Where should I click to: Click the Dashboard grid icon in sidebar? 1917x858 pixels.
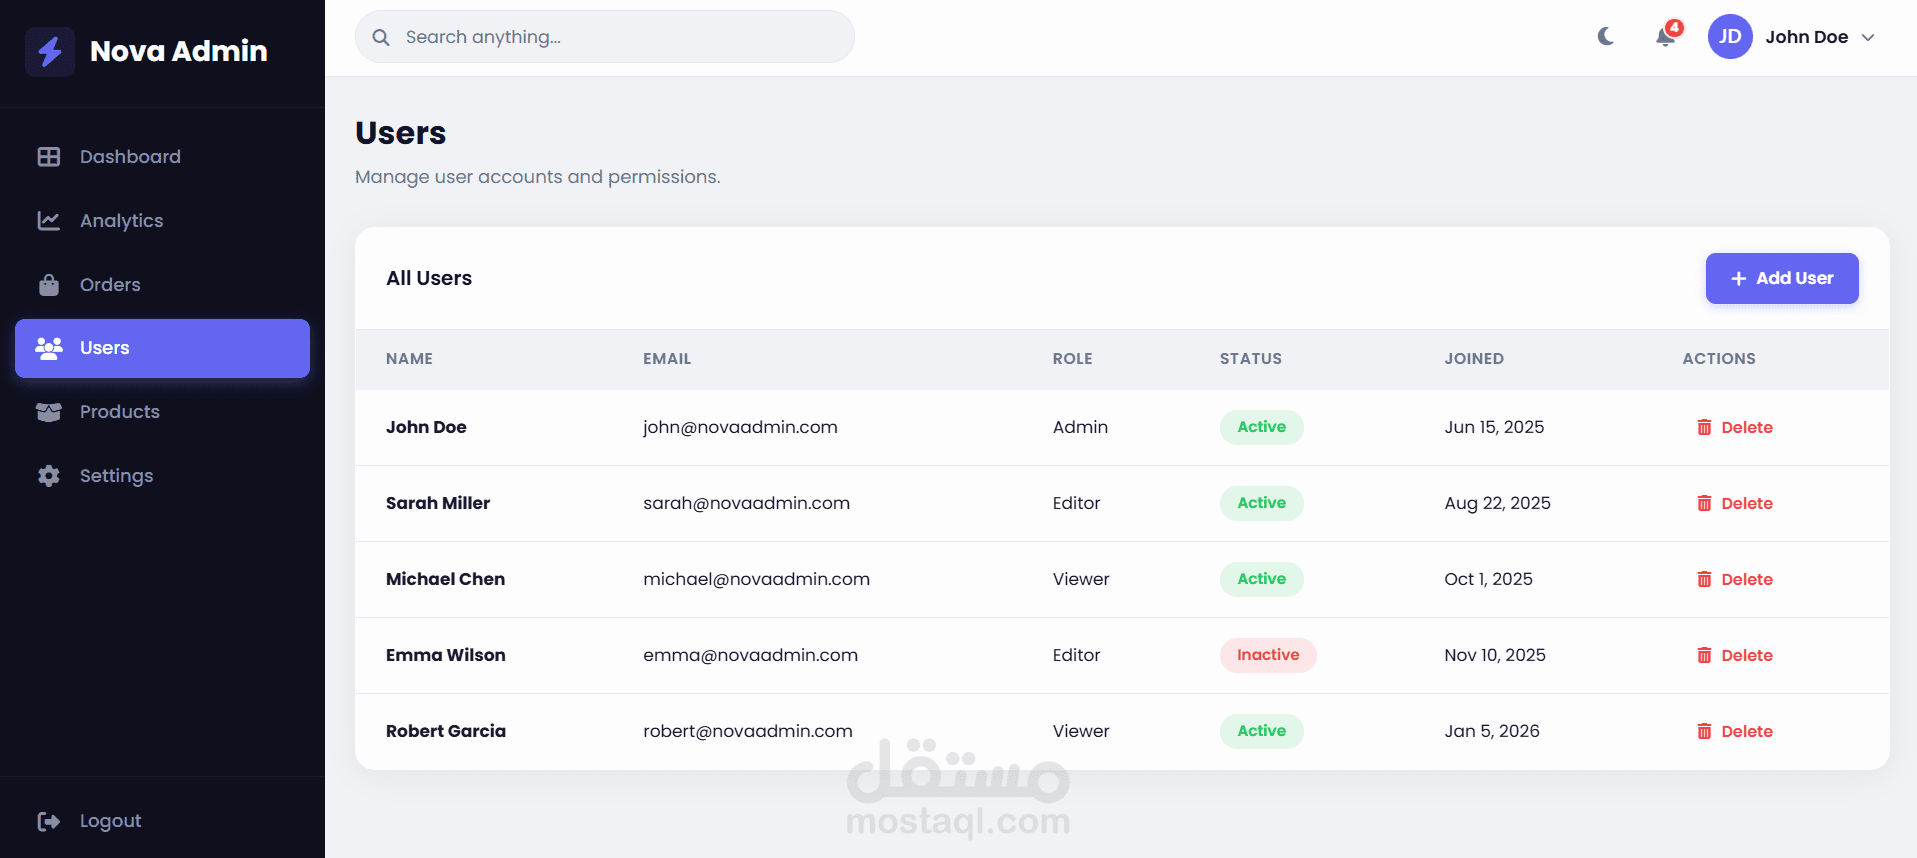(x=49, y=157)
